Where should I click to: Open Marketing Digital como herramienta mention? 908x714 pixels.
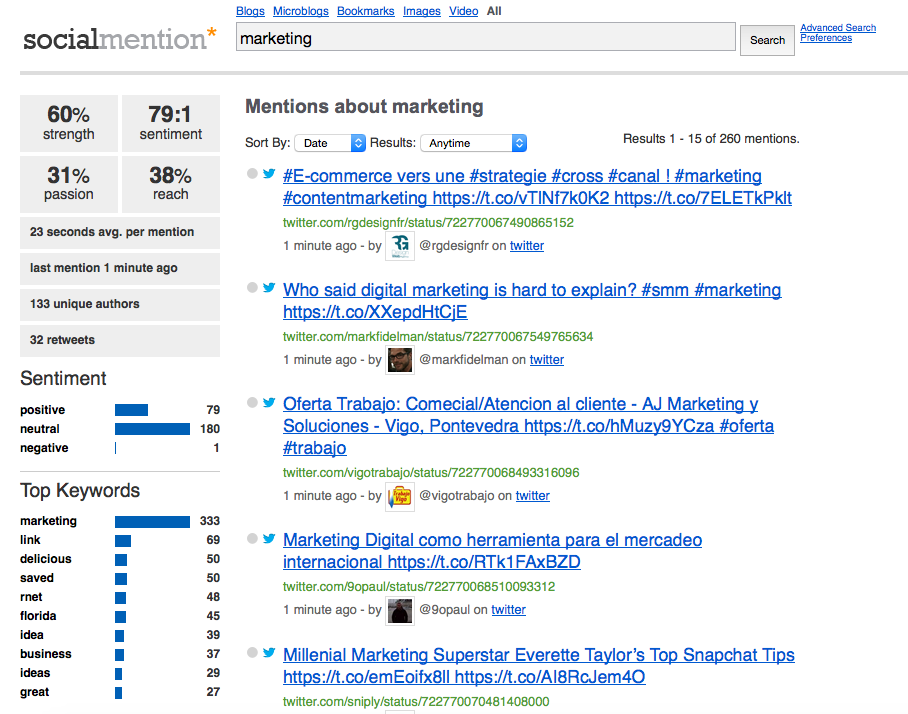[x=492, y=551]
